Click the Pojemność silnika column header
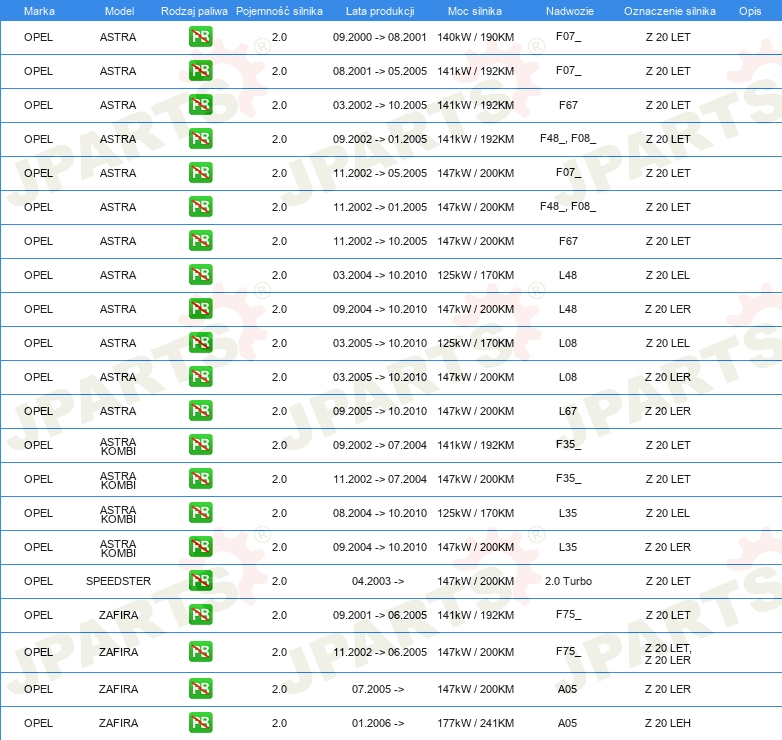This screenshot has width=782, height=740. (279, 11)
